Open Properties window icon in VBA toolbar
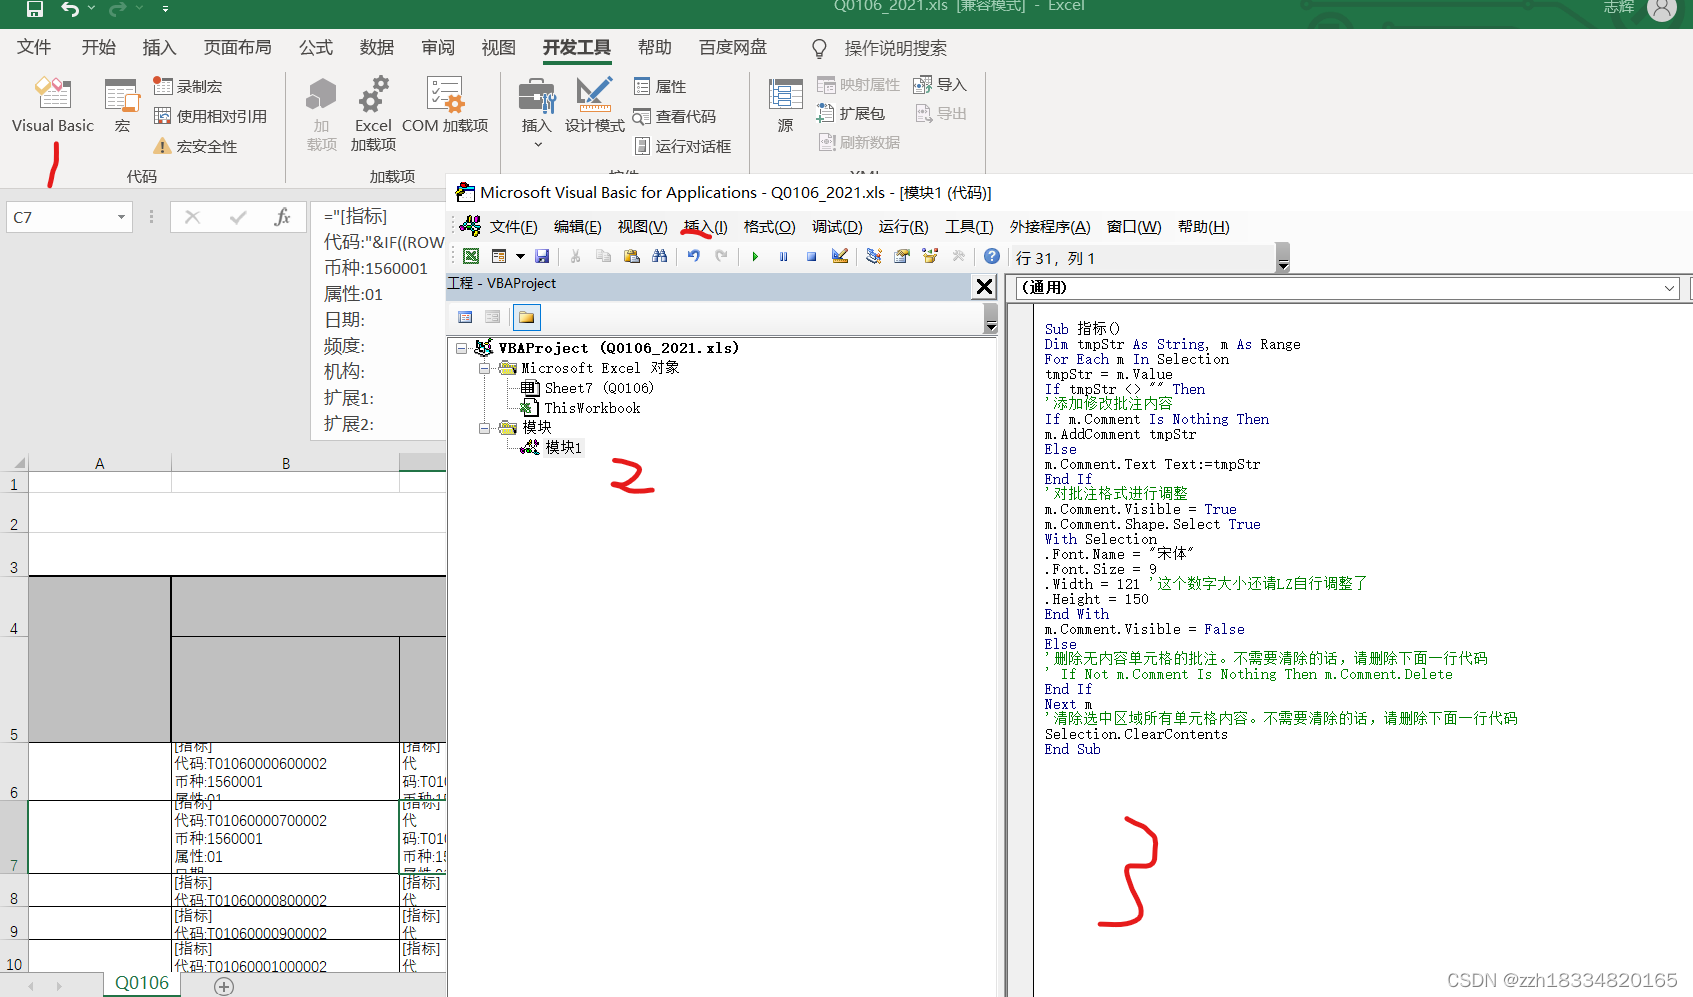1693x997 pixels. click(901, 257)
